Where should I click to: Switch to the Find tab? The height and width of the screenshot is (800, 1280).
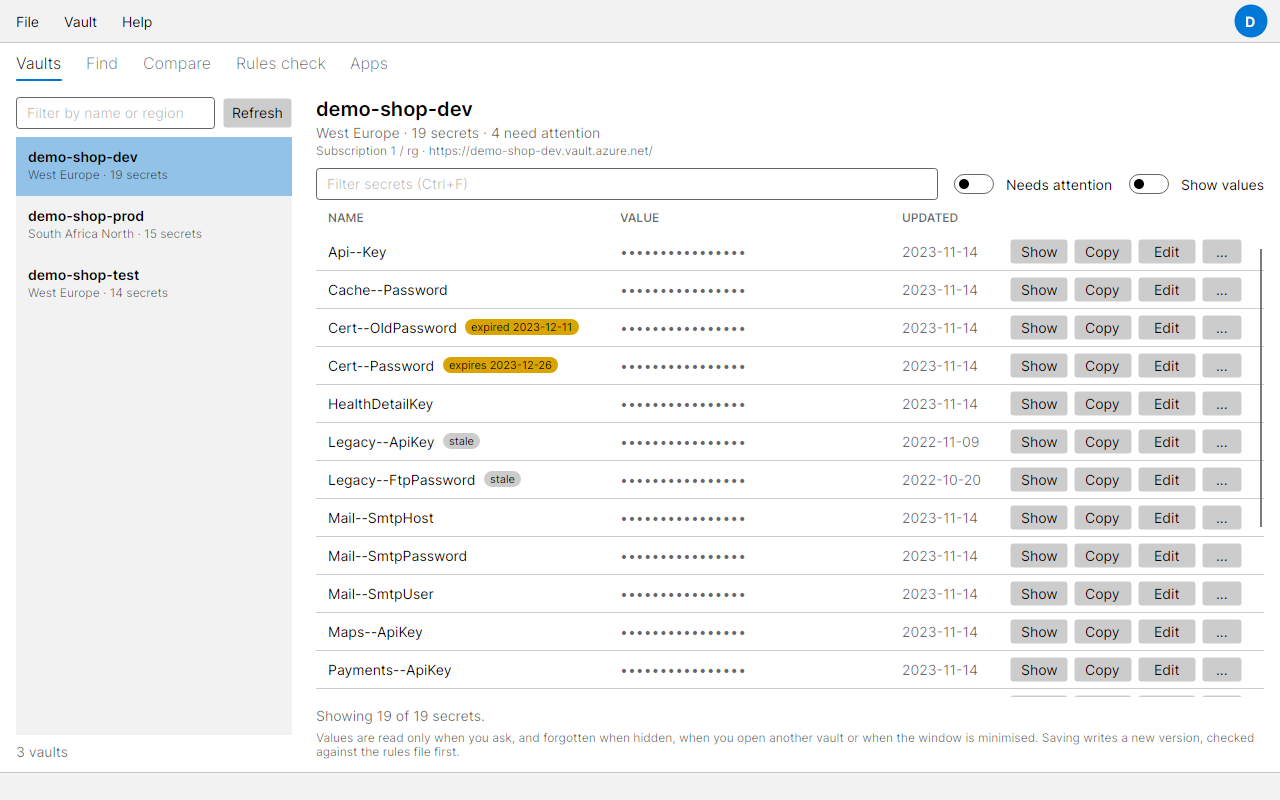[x=102, y=63]
